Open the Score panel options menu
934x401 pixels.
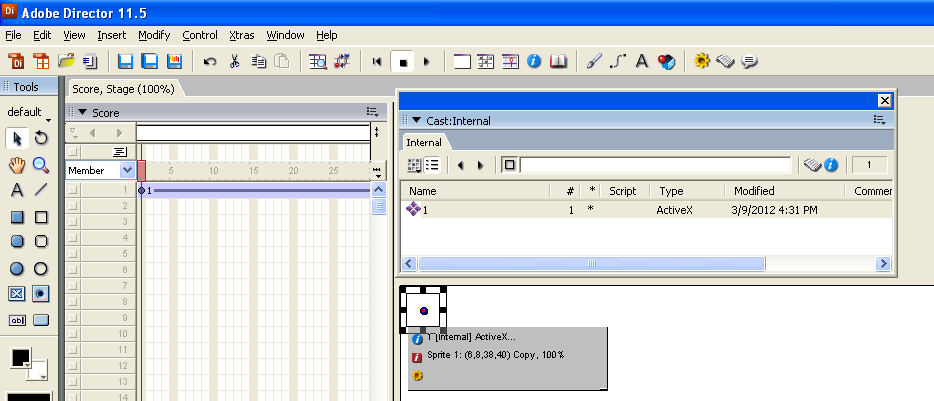(x=373, y=111)
